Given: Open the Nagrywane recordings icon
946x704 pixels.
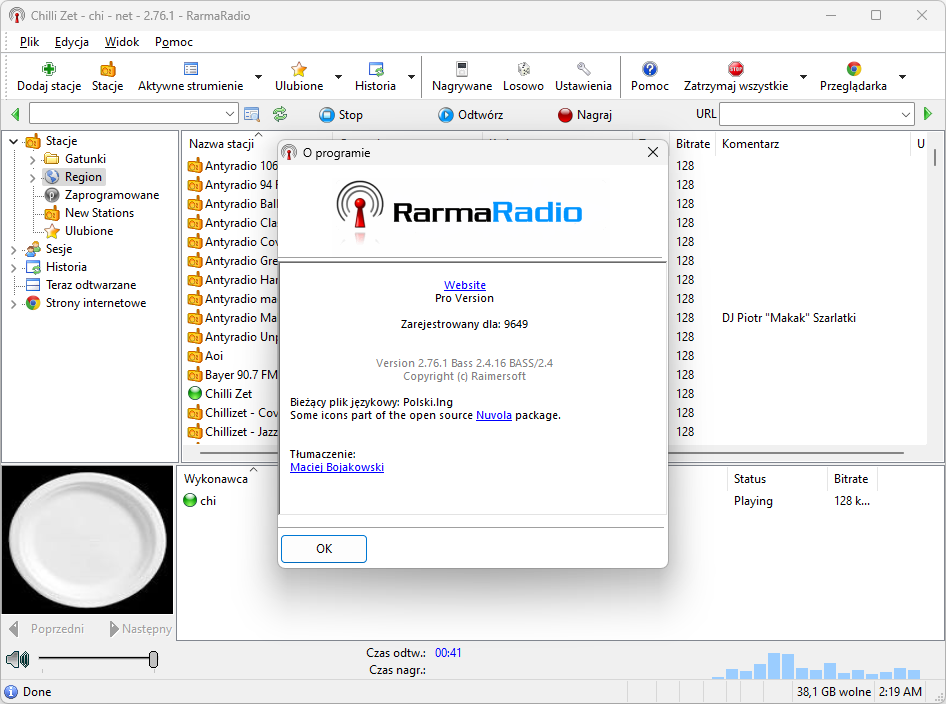Looking at the screenshot, I should pyautogui.click(x=462, y=69).
